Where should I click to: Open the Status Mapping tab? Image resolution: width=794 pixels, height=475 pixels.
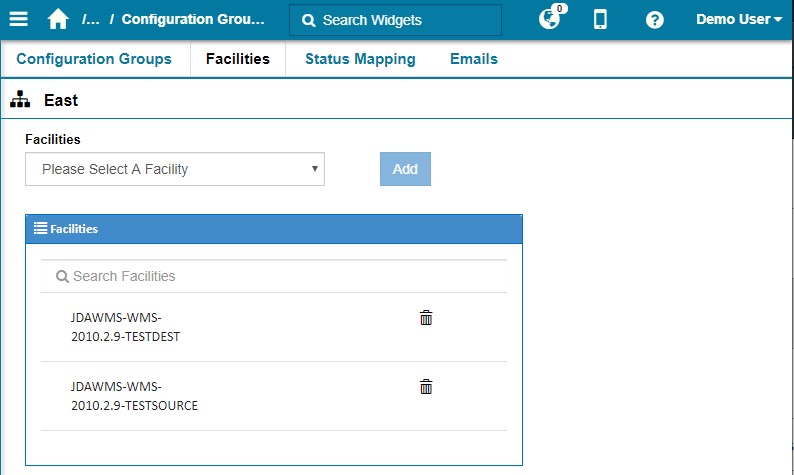pos(360,59)
